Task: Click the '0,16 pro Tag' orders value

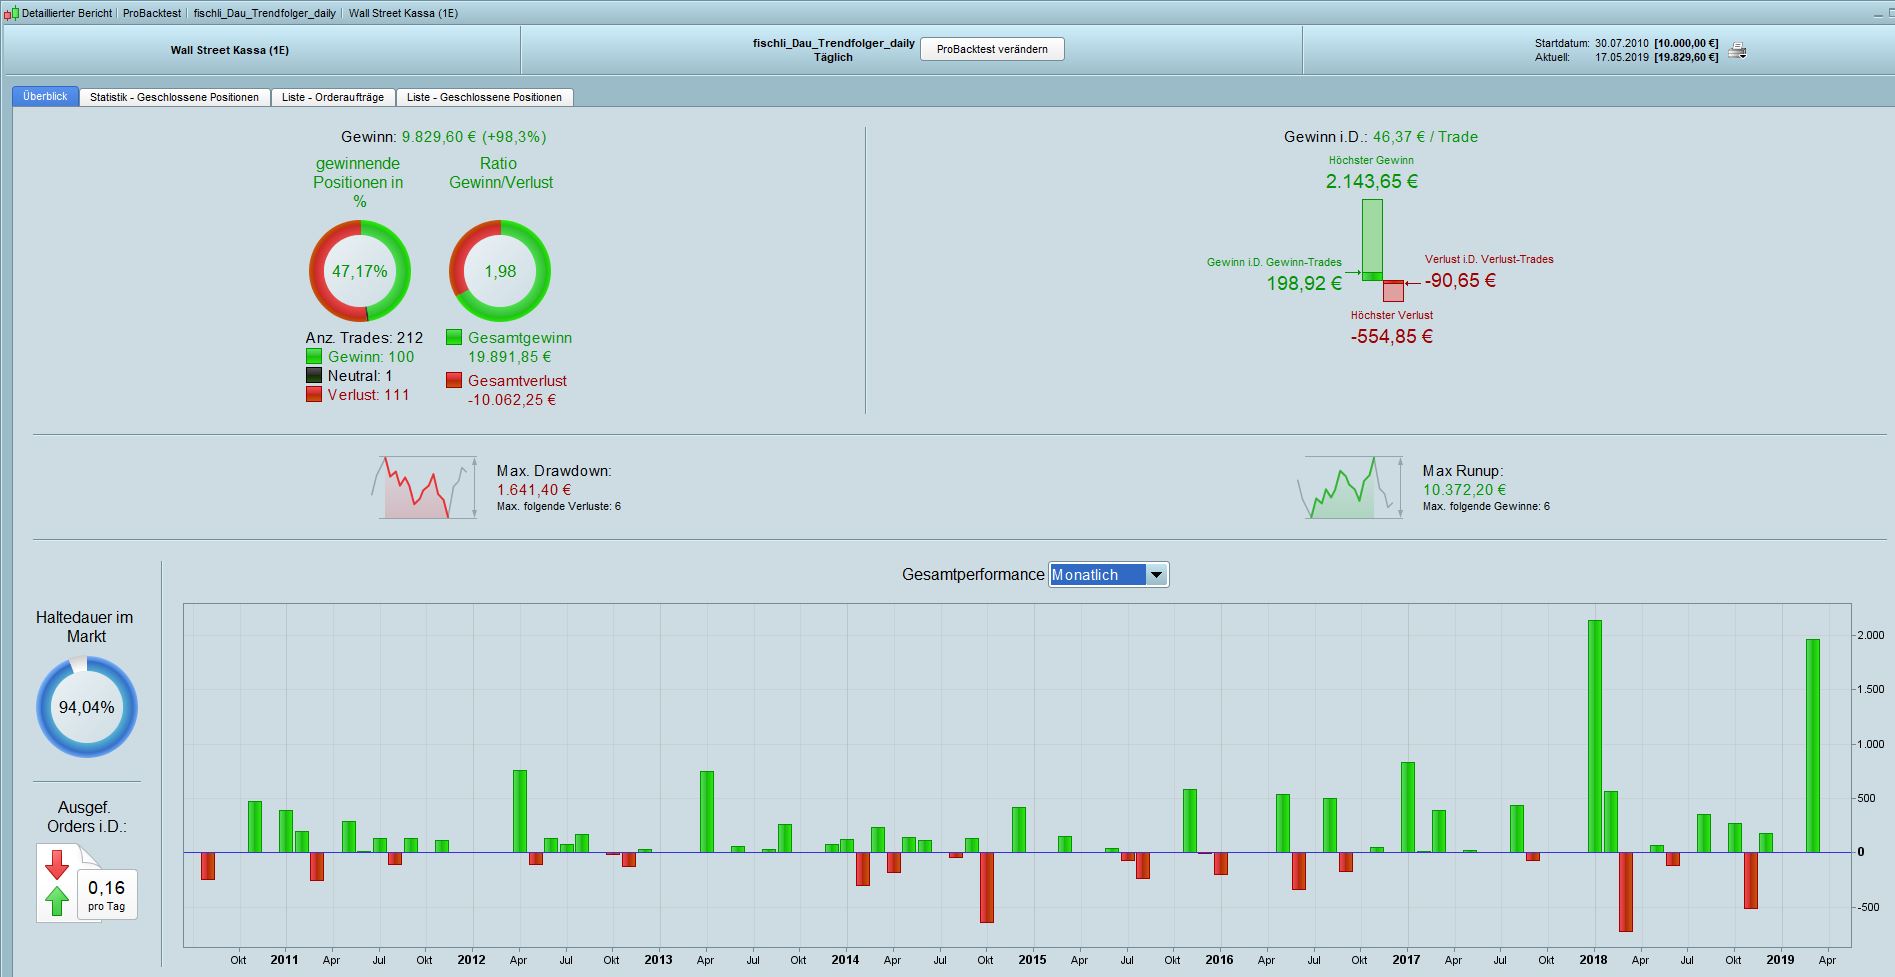Action: [x=107, y=894]
